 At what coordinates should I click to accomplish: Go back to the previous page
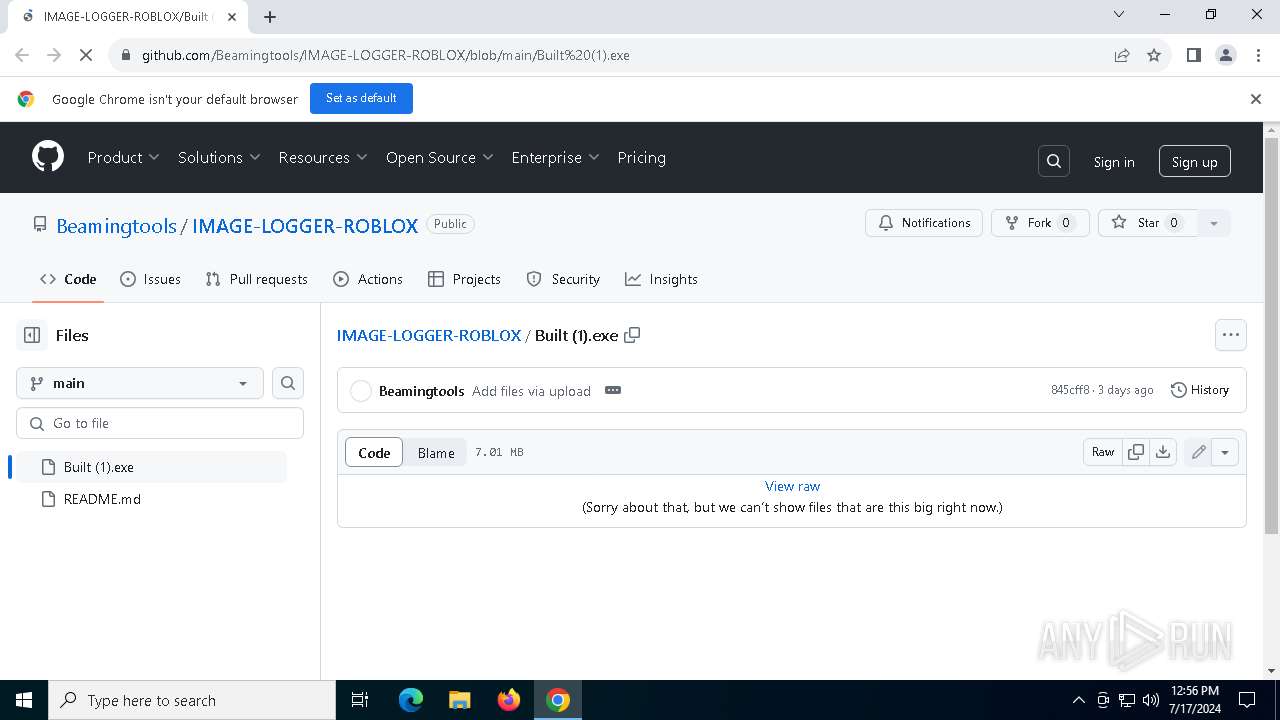coord(22,55)
